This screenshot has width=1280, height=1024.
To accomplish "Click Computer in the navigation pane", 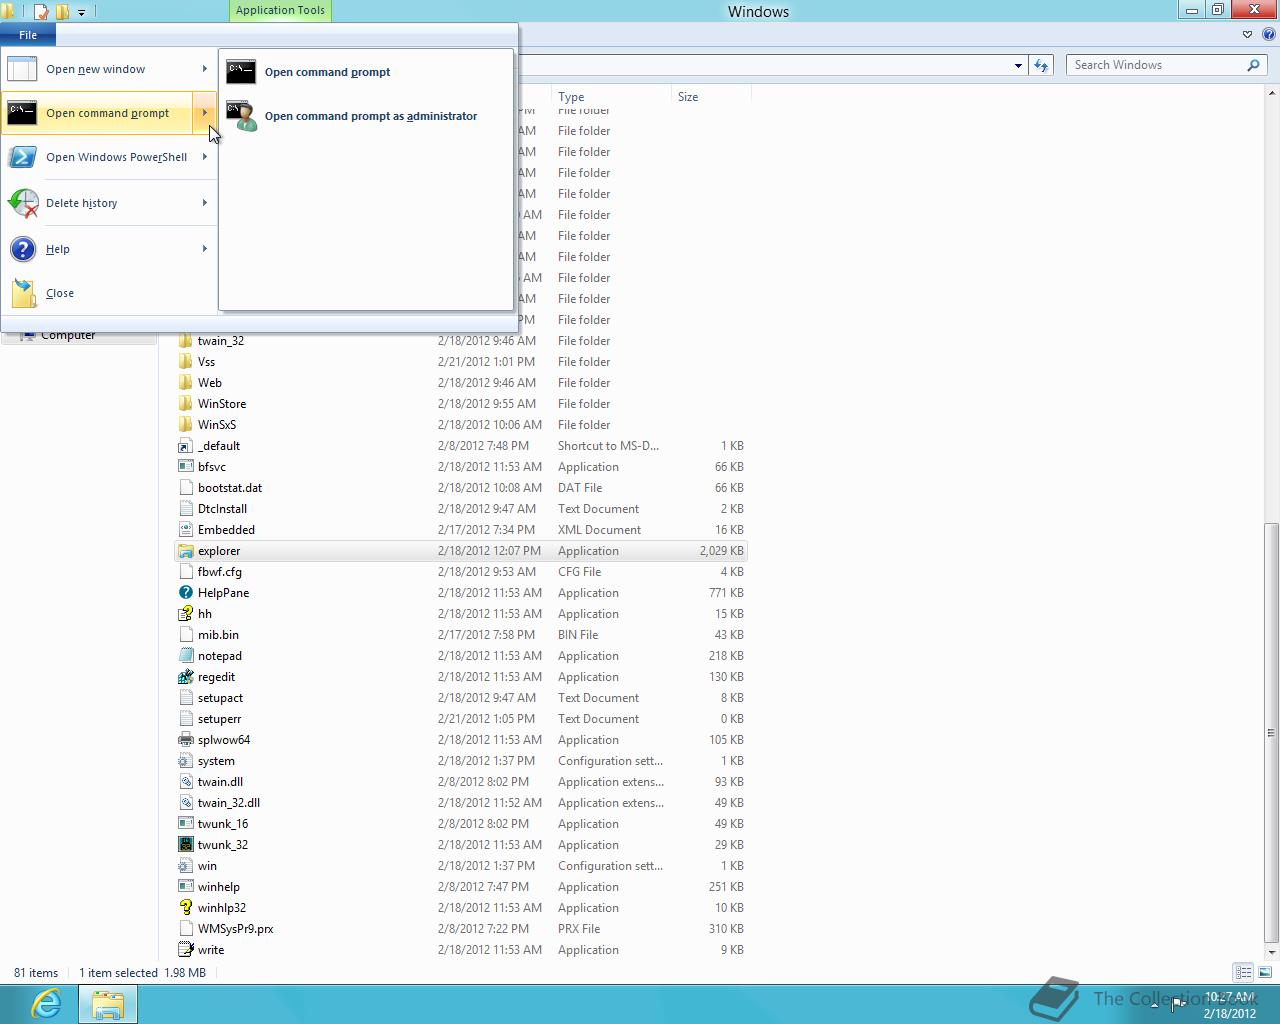I will click(68, 336).
